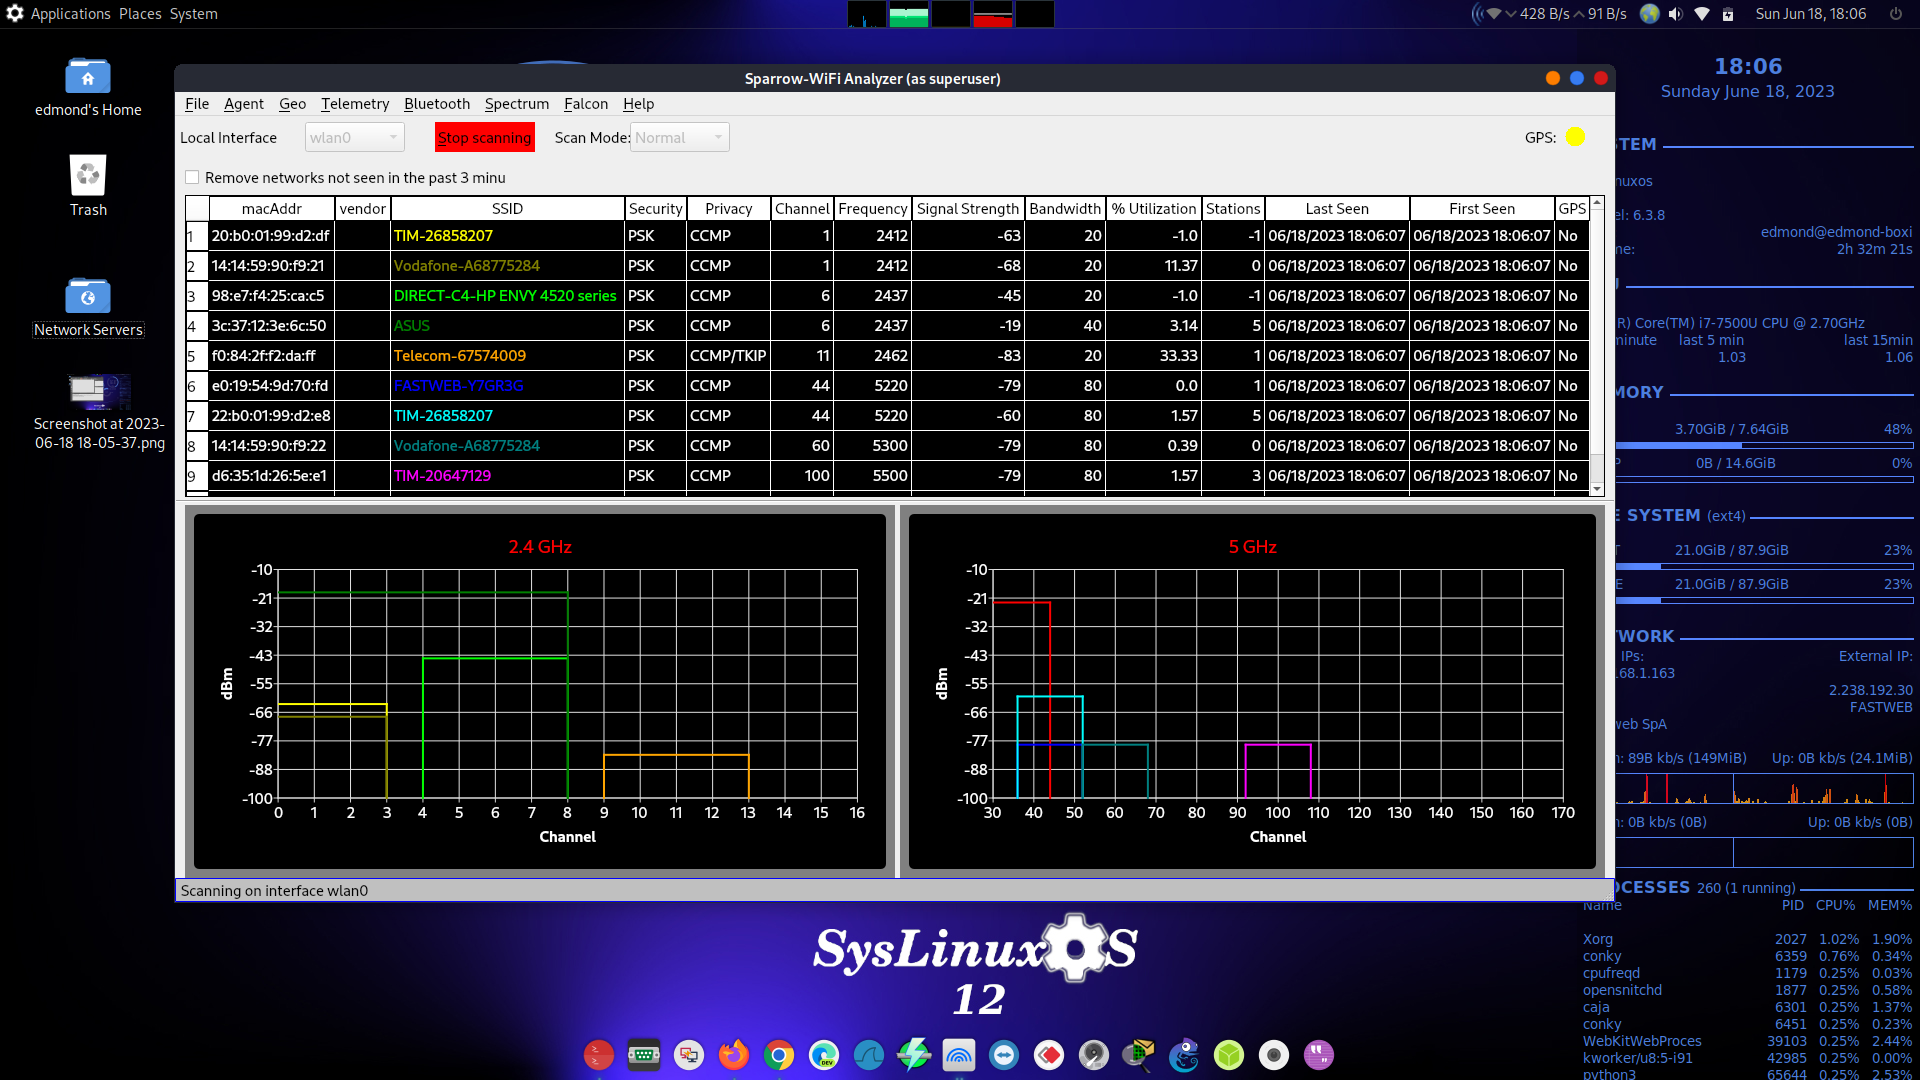The height and width of the screenshot is (1080, 1920).
Task: Open the Trash desktop icon
Action: point(88,186)
